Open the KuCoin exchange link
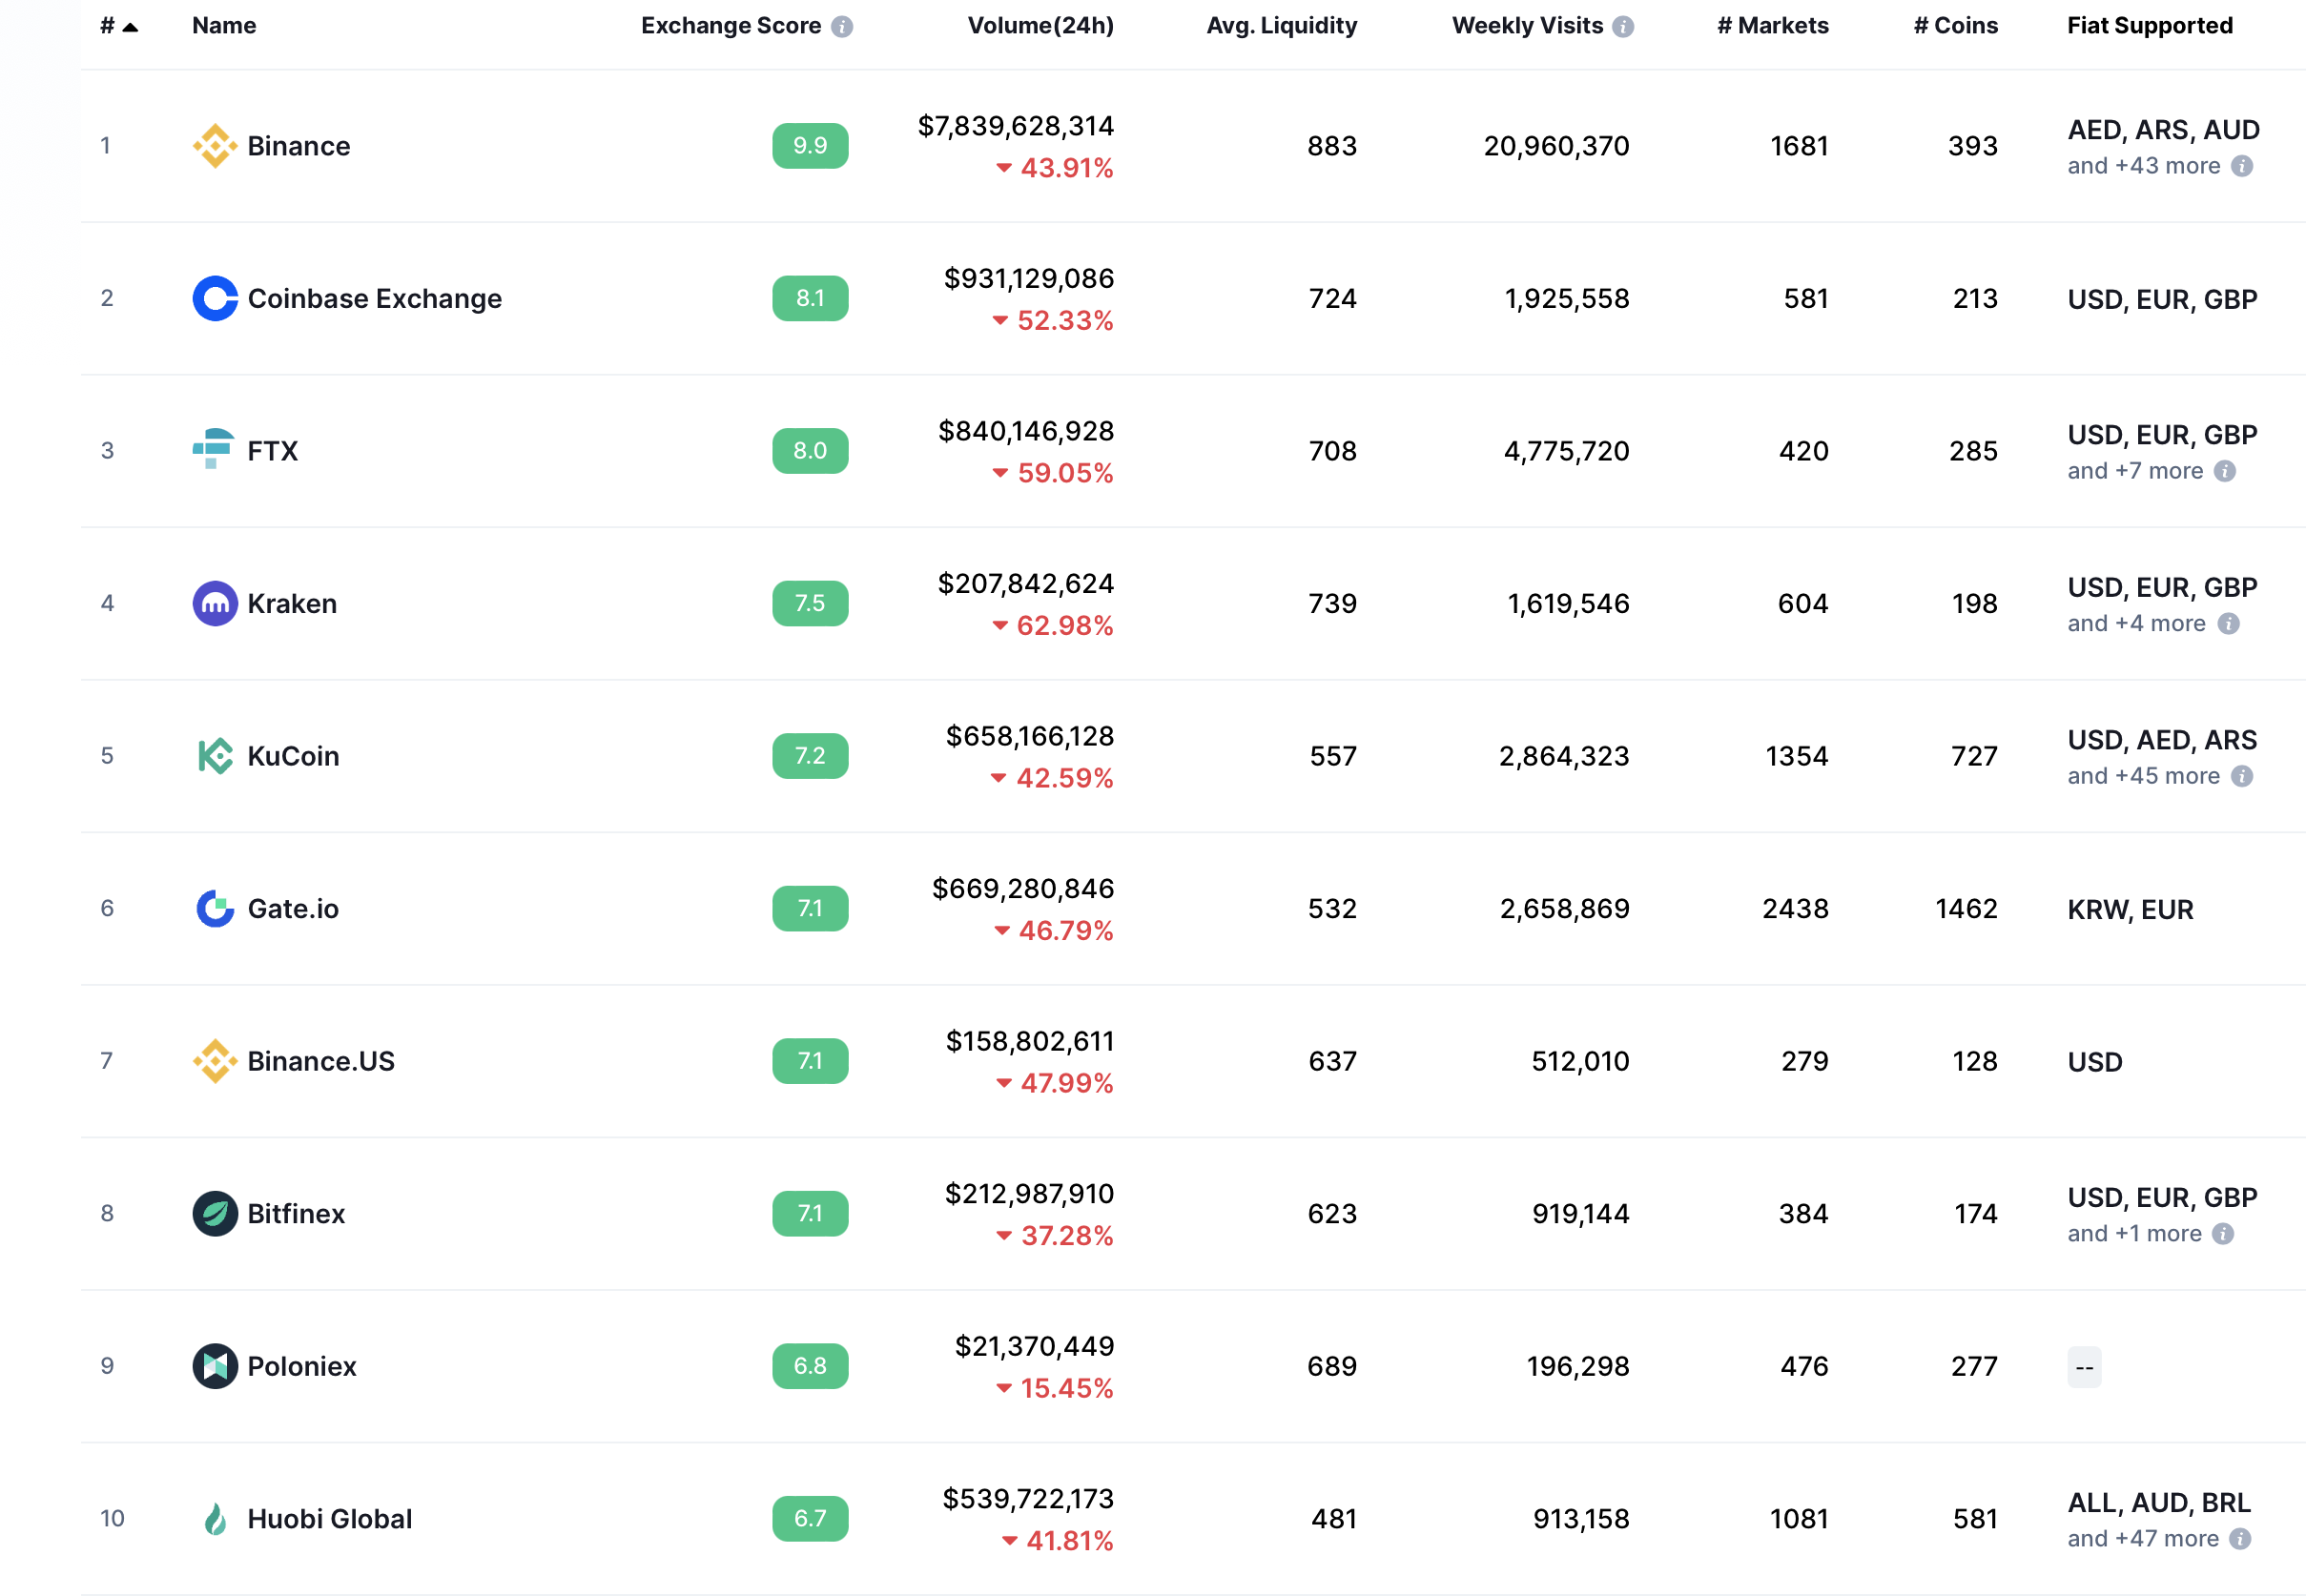 (x=293, y=756)
